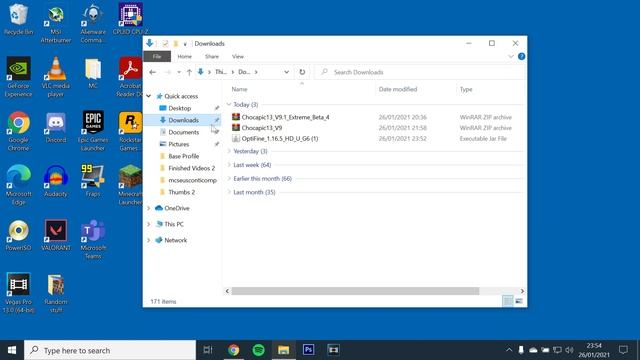Image resolution: width=640 pixels, height=360 pixels.
Task: Launch Microsoft Teams desktop shortcut
Action: [x=93, y=239]
